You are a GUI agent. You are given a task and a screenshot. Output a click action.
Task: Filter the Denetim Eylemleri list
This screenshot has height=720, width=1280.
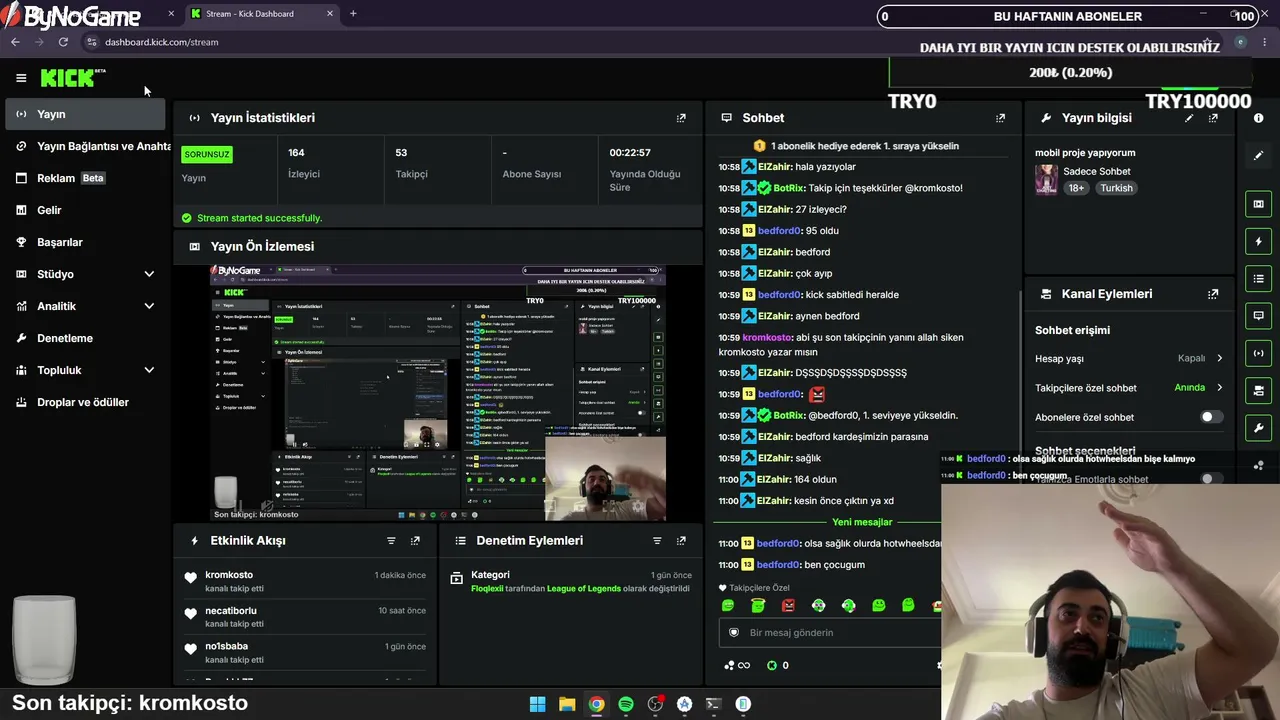657,541
